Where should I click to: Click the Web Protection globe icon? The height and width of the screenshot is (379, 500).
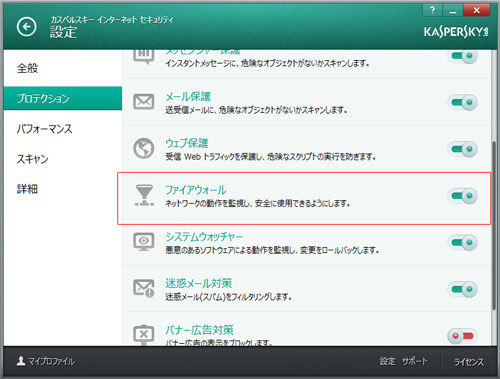144,148
